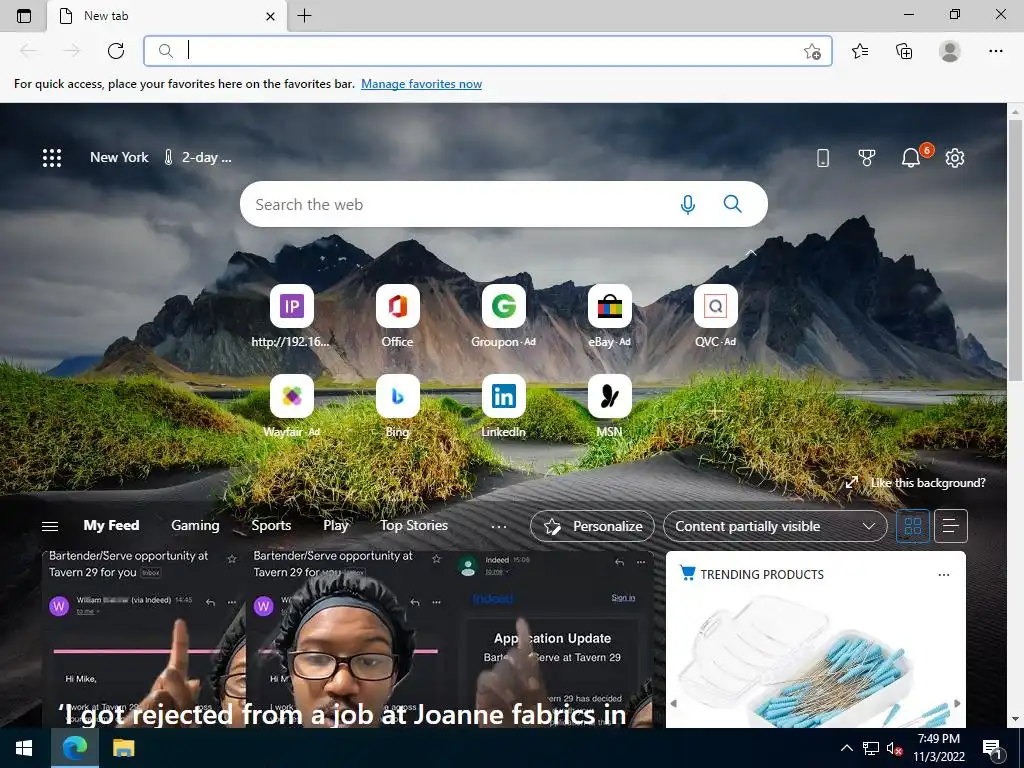The width and height of the screenshot is (1024, 768).
Task: Click into the address bar
Action: pyautogui.click(x=488, y=51)
